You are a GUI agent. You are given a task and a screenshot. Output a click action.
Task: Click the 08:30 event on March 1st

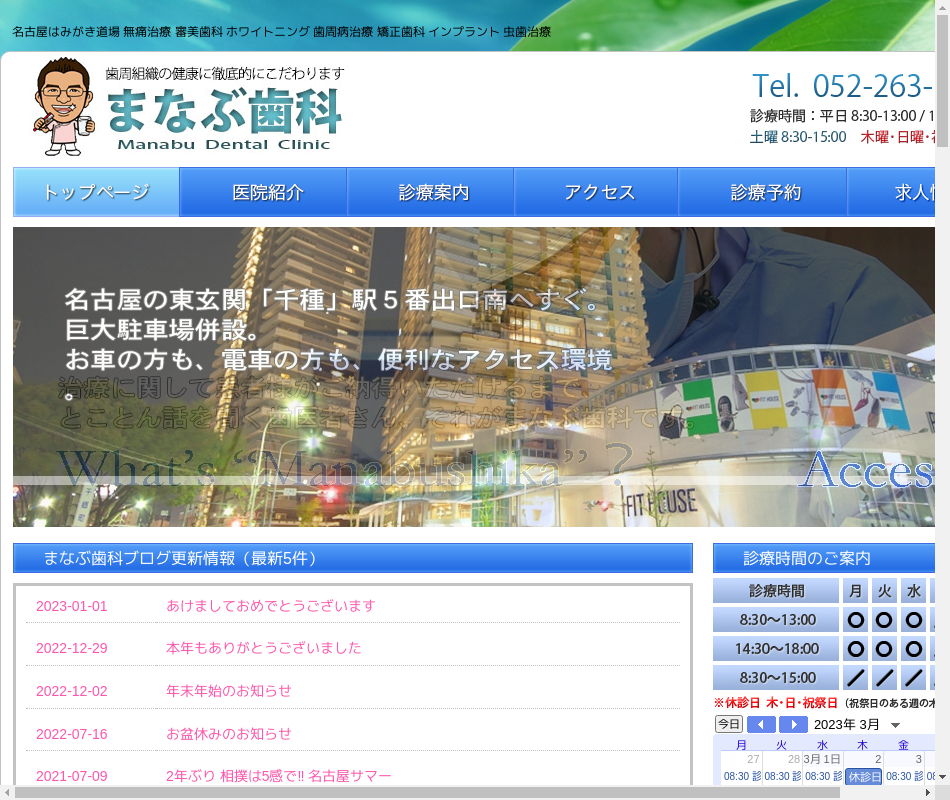pos(823,776)
